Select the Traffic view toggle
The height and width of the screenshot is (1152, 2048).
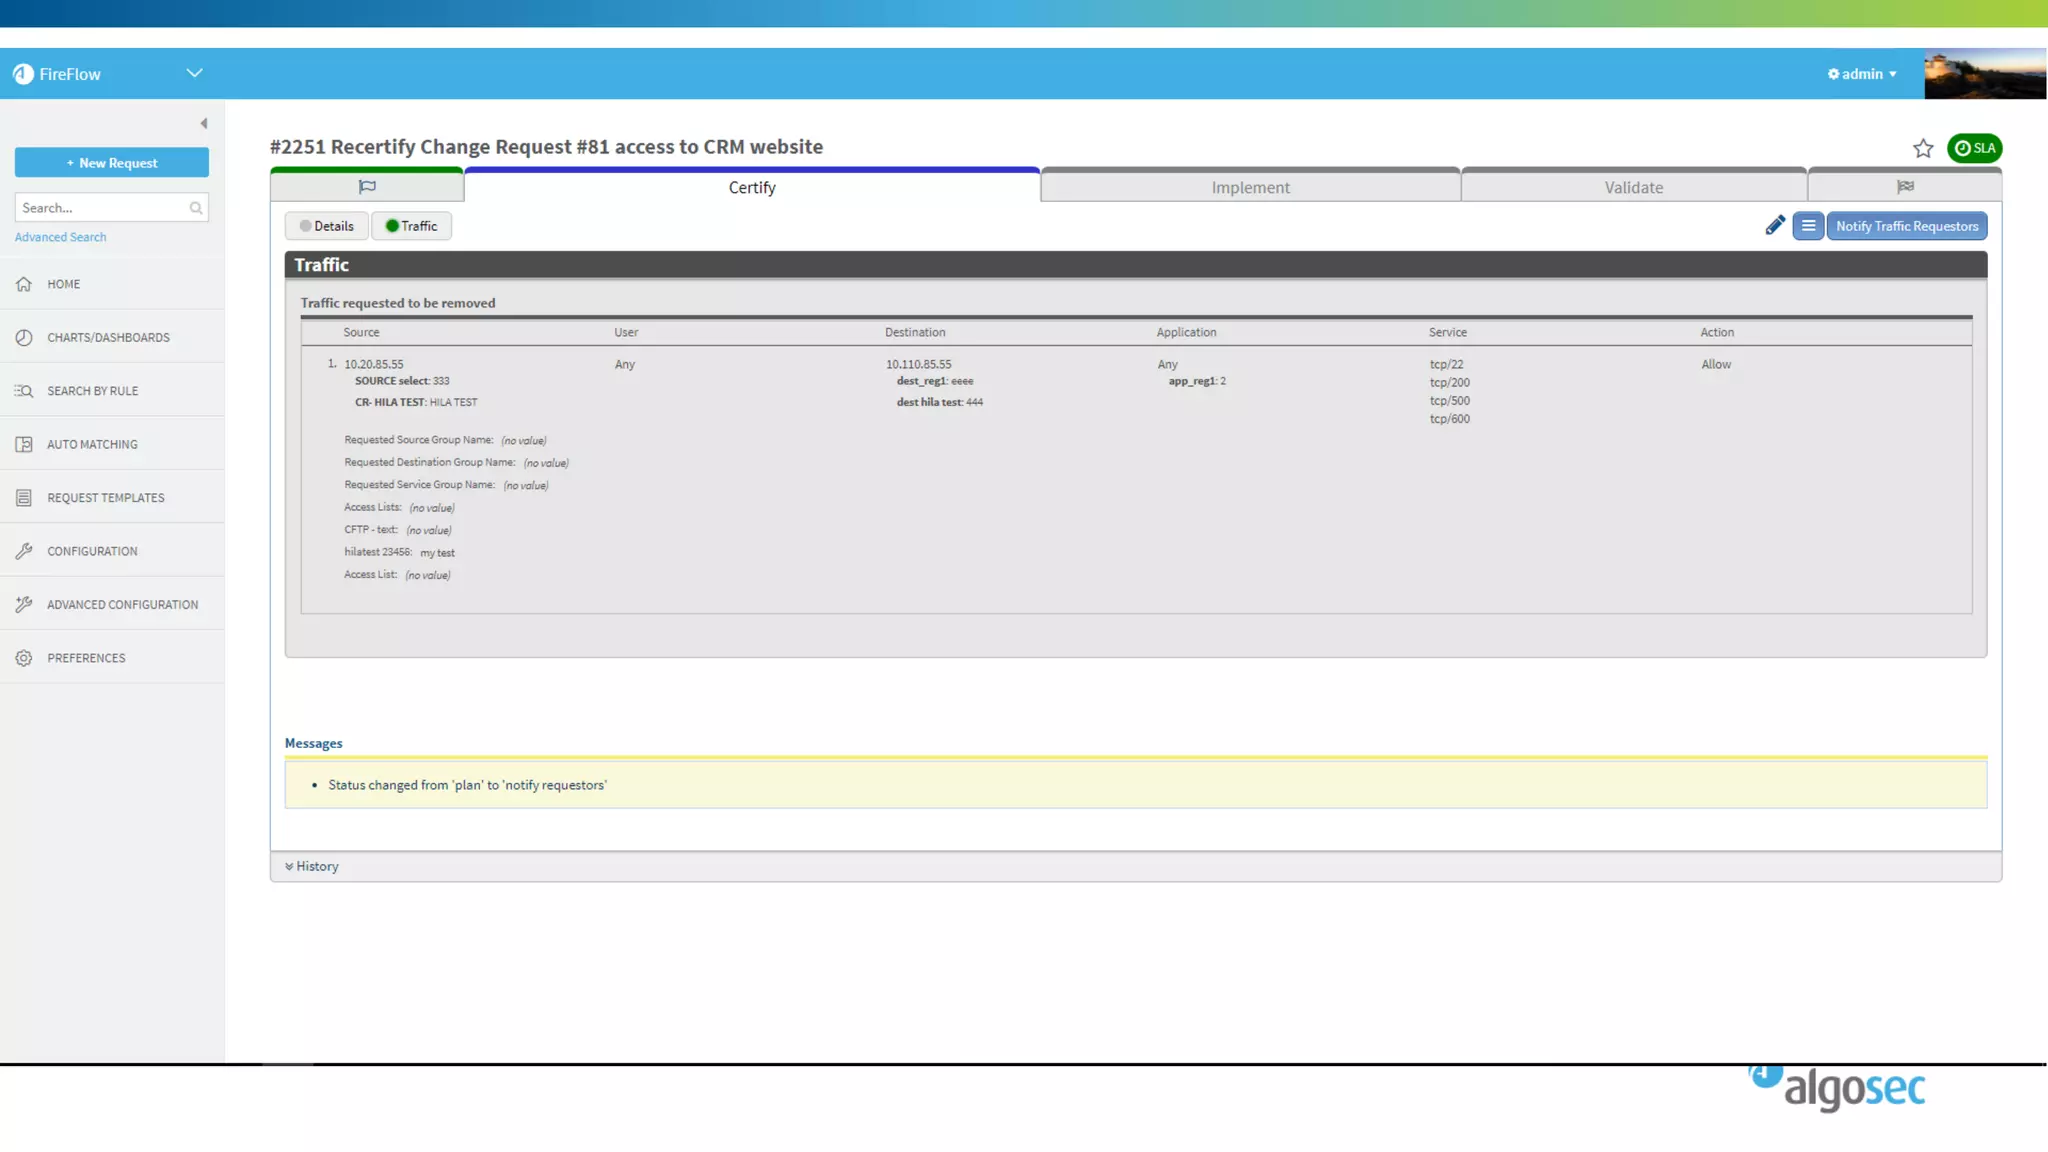[x=412, y=226]
